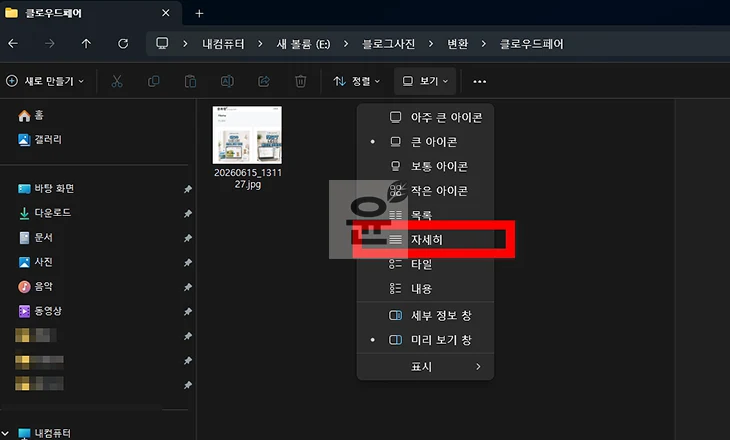
Task: Go forward with the right arrow
Action: [49, 44]
